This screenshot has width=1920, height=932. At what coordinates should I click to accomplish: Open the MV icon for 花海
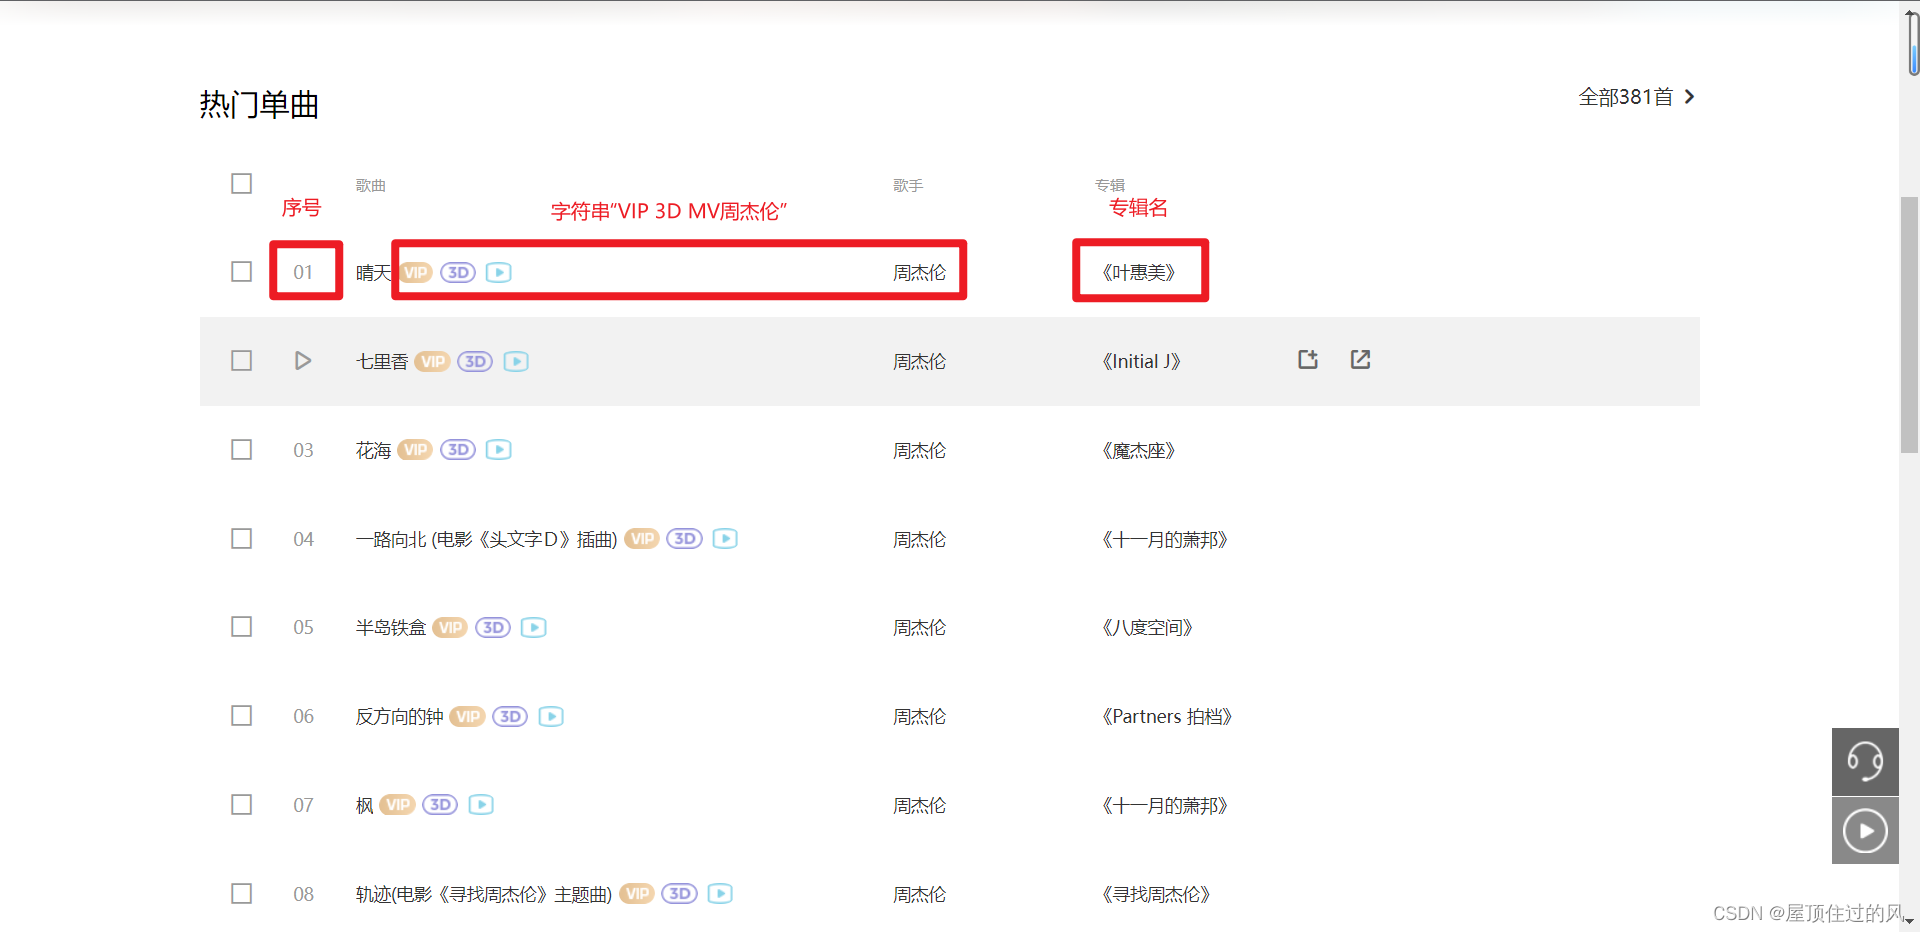(x=498, y=450)
